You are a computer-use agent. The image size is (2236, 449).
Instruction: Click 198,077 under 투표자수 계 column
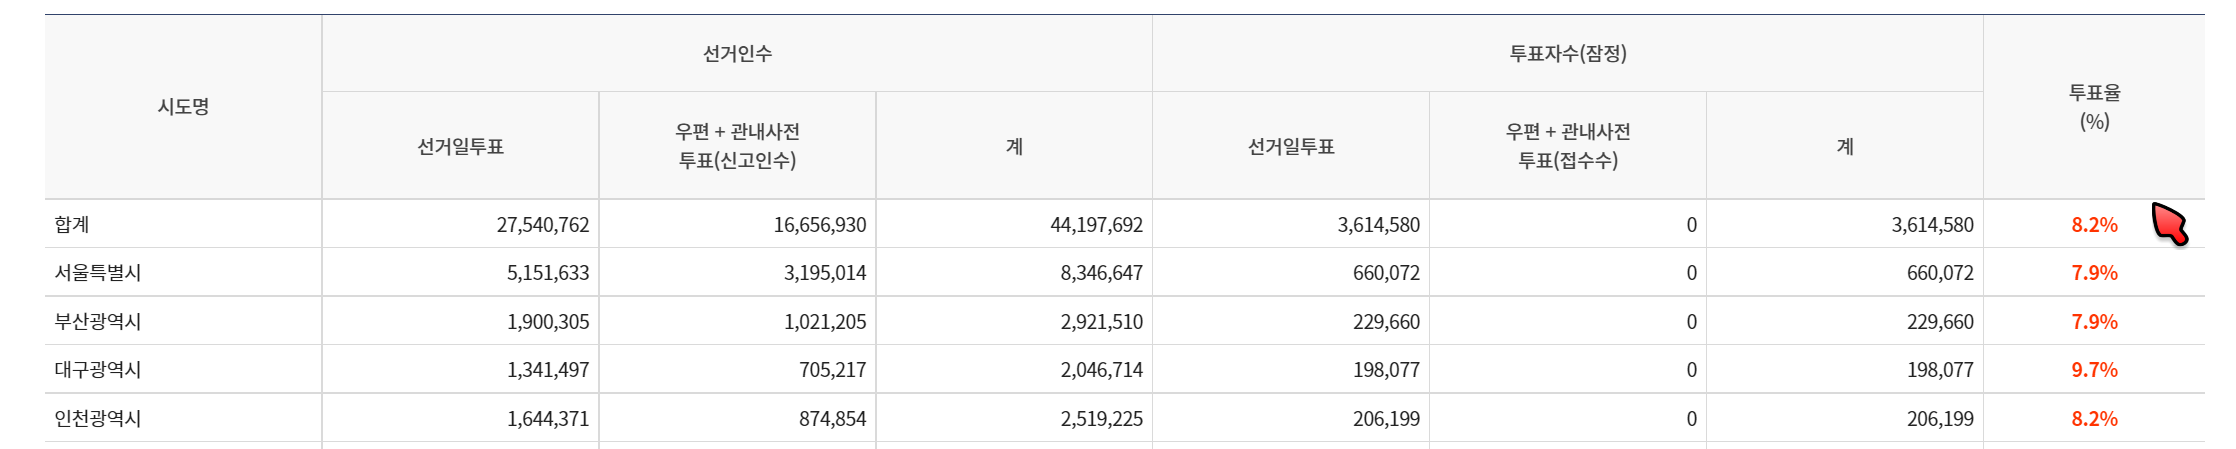click(x=1940, y=370)
